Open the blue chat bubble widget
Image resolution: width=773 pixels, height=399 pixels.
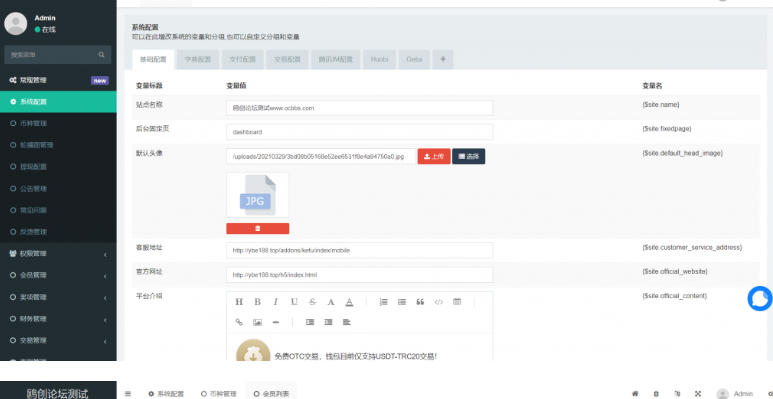[x=760, y=298]
